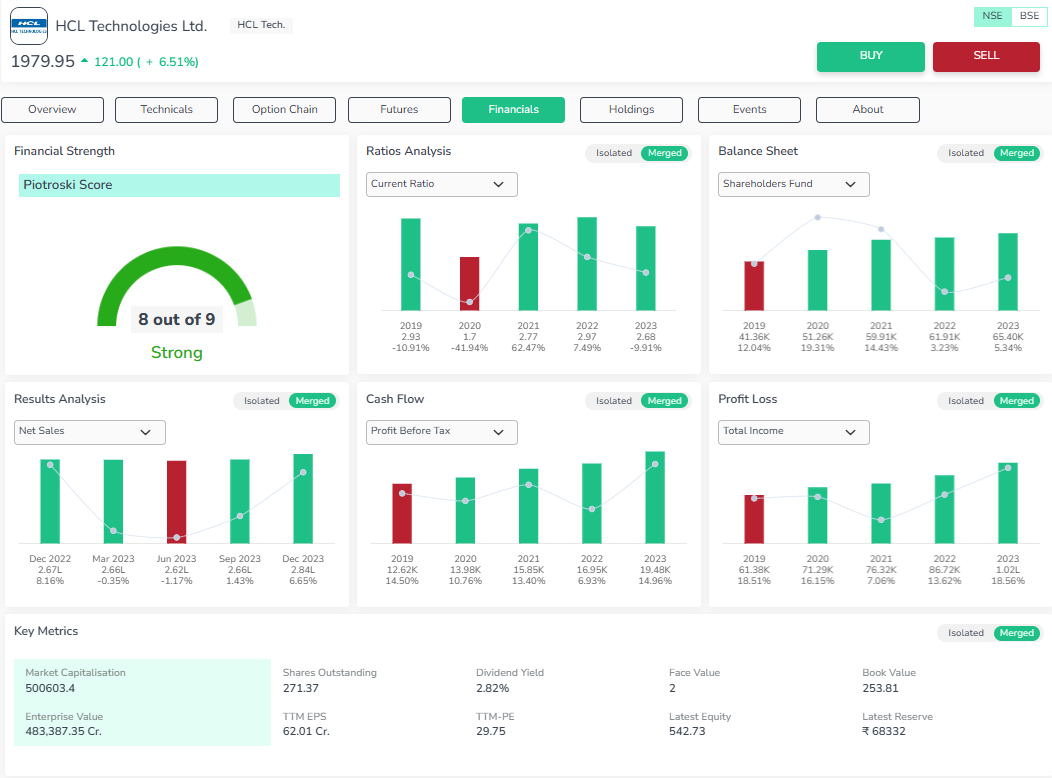Click the red 2019 Profit Before Tax bar
Screen dimensions: 1052x778
402,513
